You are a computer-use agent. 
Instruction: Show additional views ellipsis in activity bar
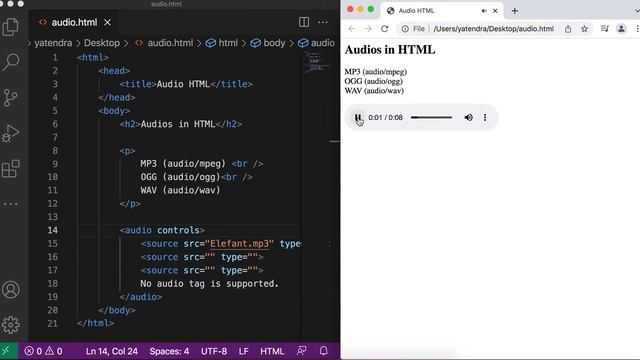click(x=11, y=204)
